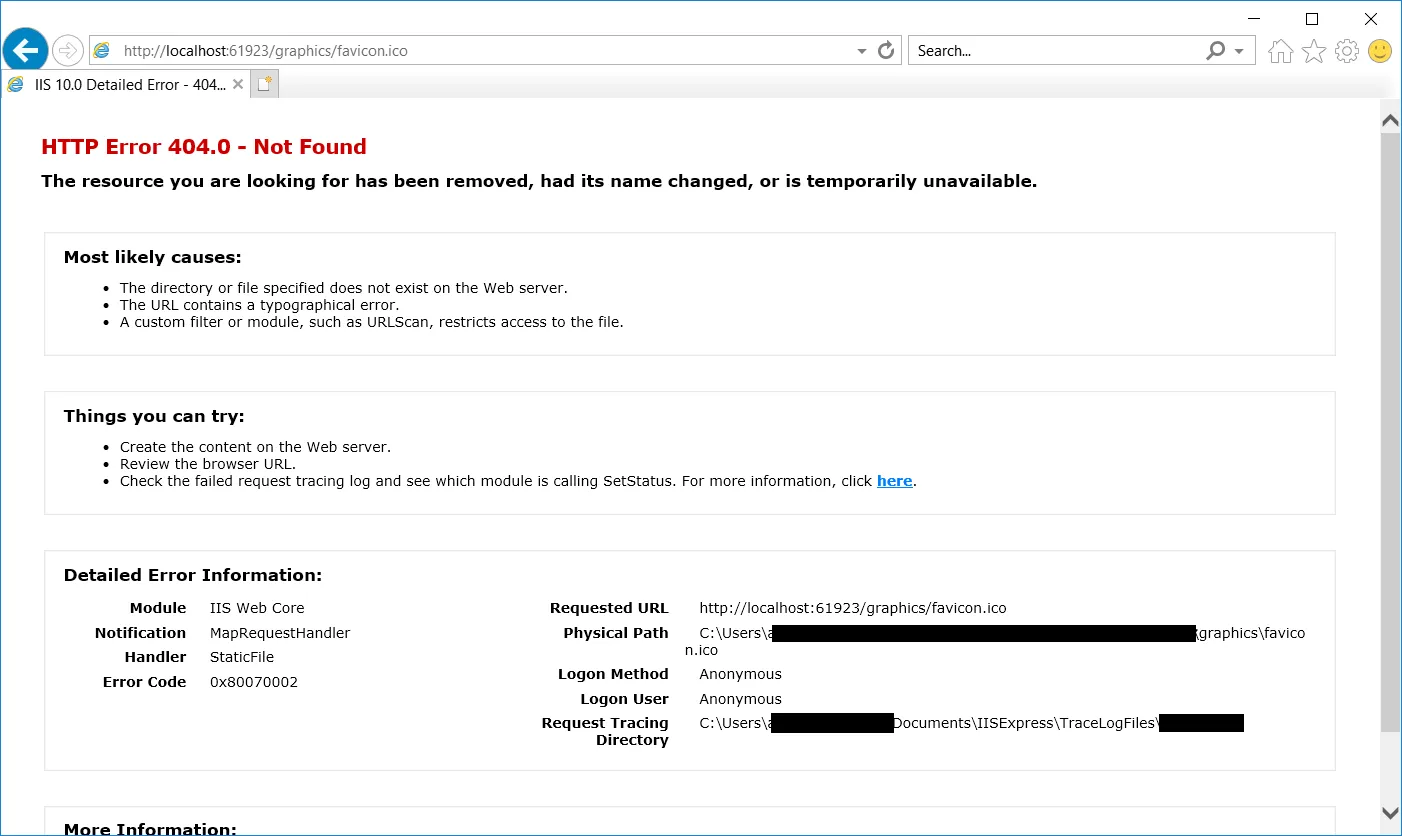Click the 'Request Tracing Directory' label
The width and height of the screenshot is (1402, 836).
605,731
